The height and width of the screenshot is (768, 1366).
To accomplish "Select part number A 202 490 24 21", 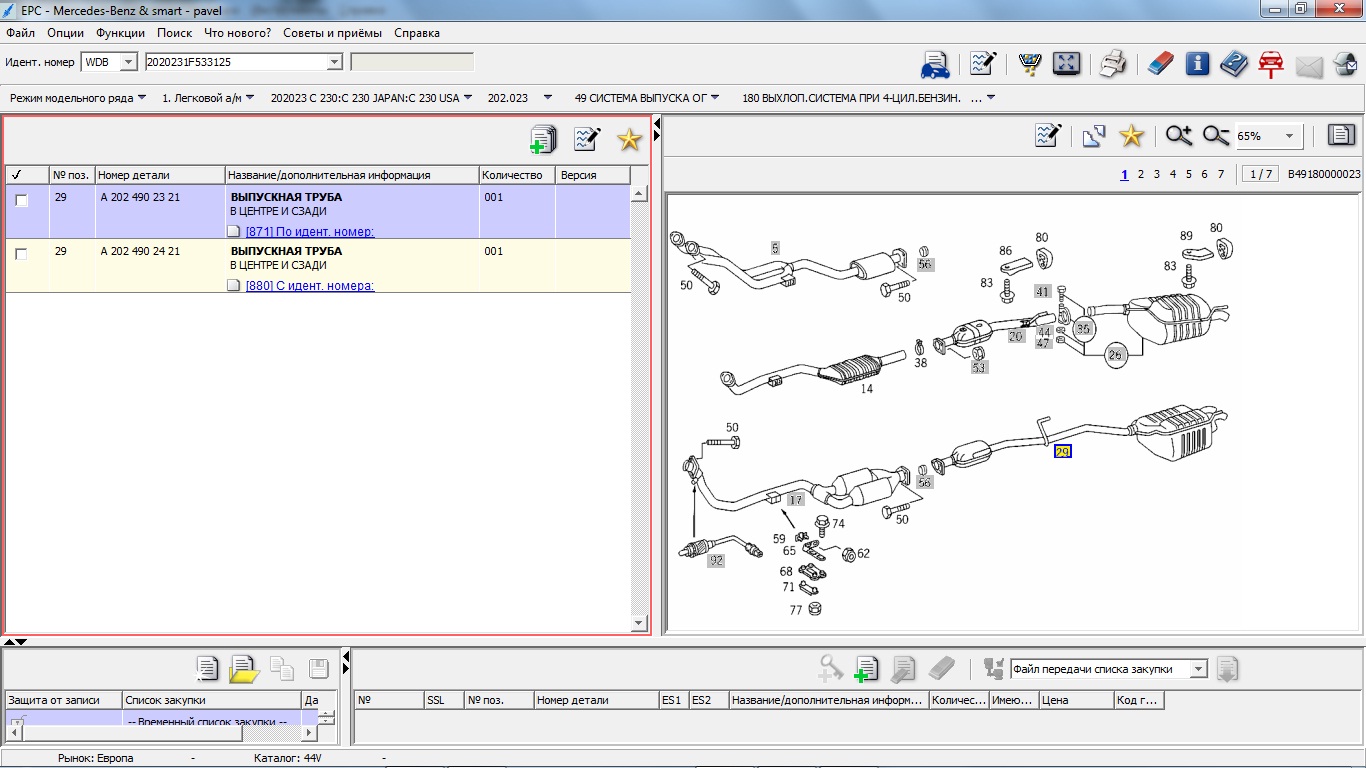I will 140,251.
